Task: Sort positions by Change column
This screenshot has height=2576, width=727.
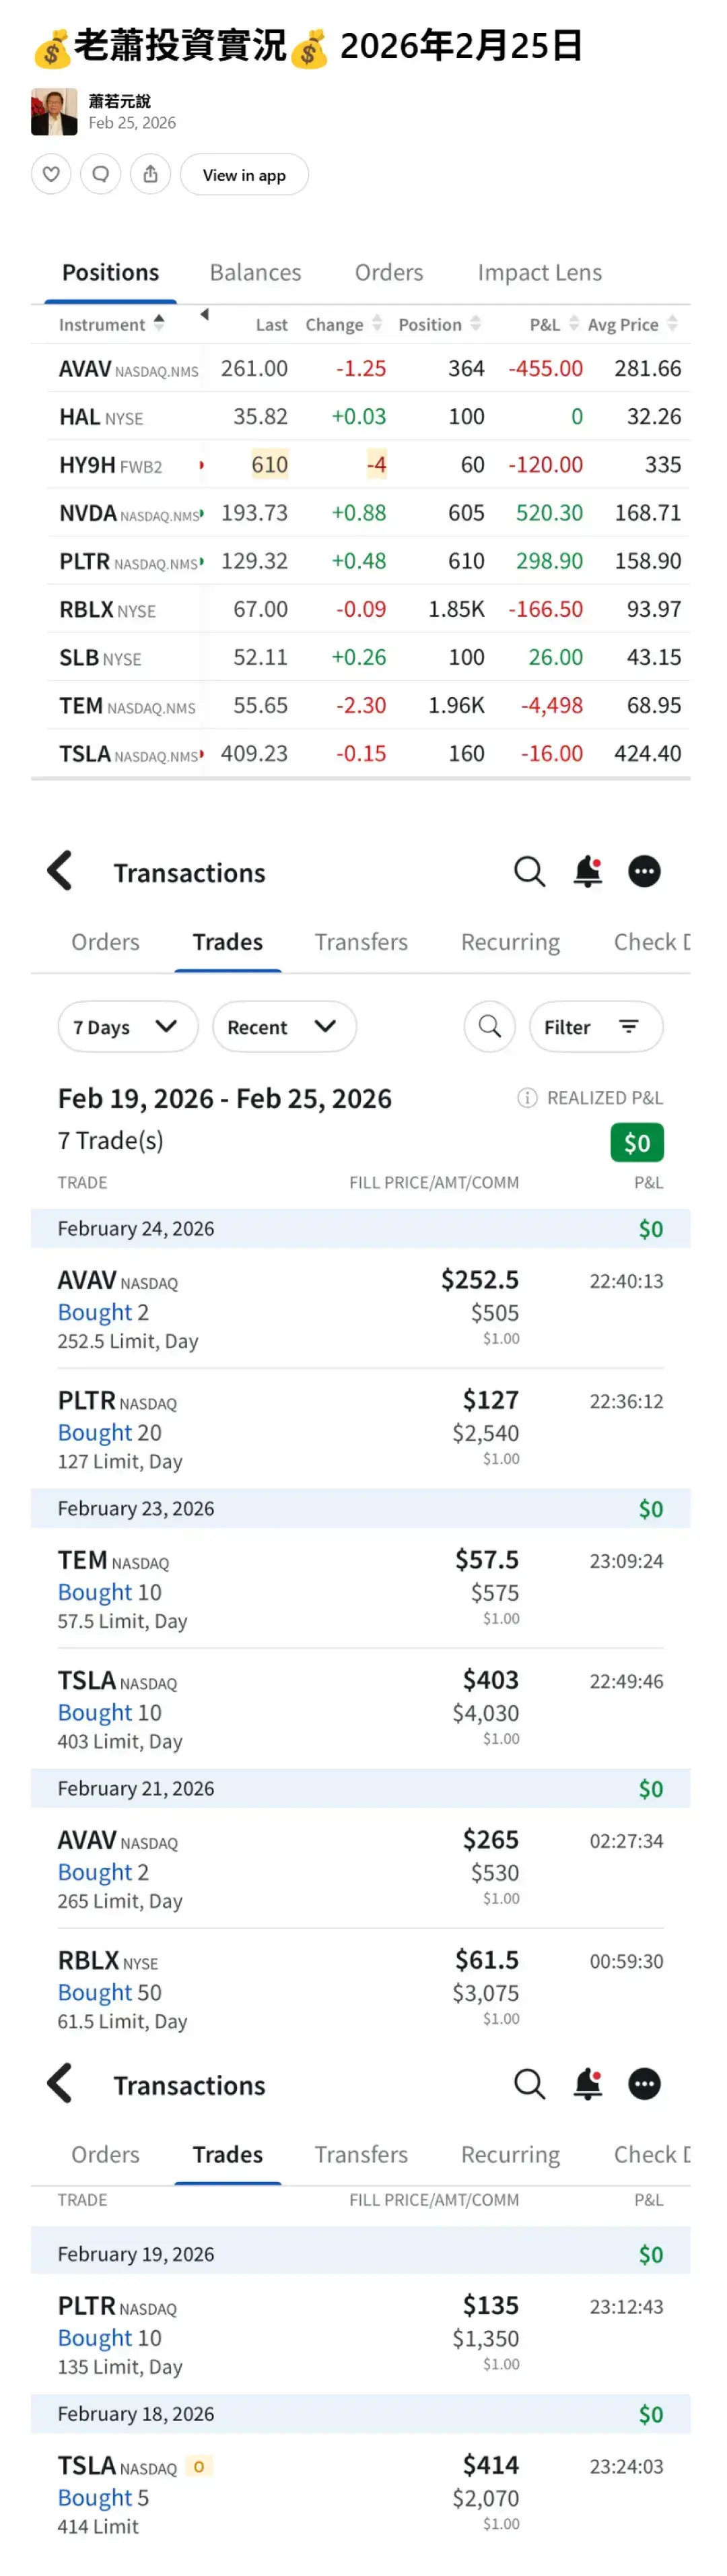Action: tap(377, 323)
